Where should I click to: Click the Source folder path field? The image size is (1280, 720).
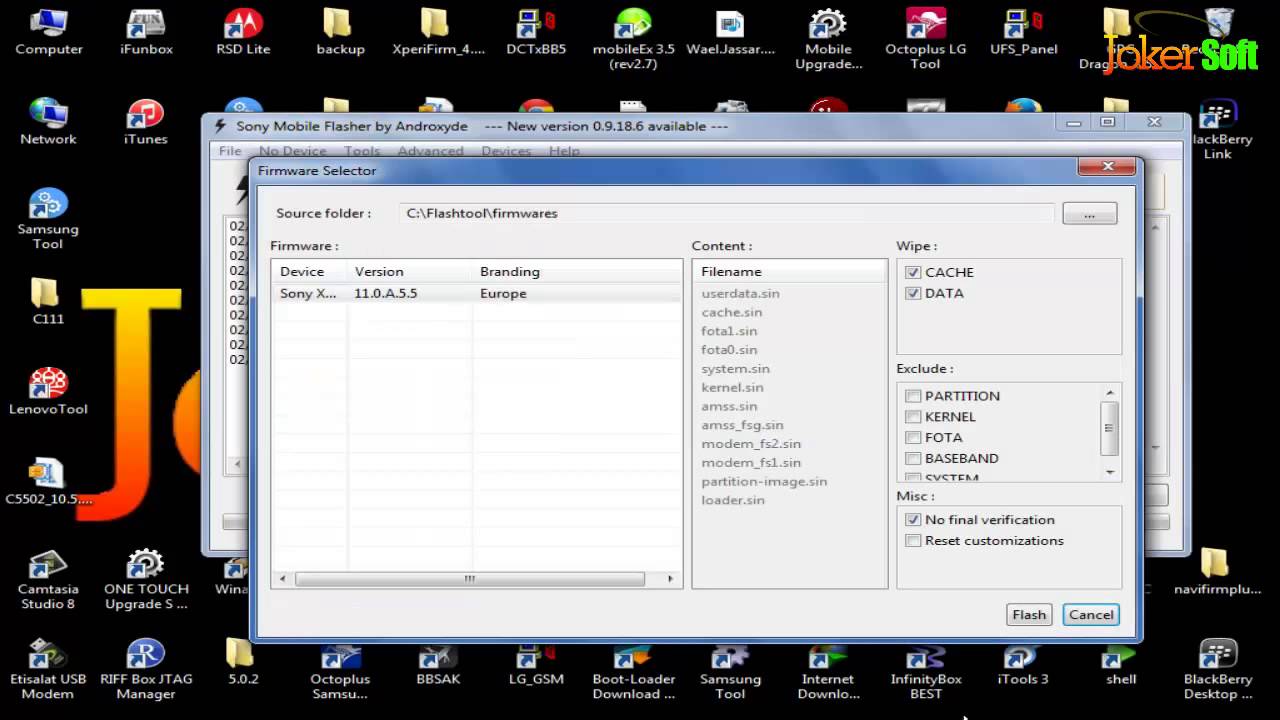point(727,213)
